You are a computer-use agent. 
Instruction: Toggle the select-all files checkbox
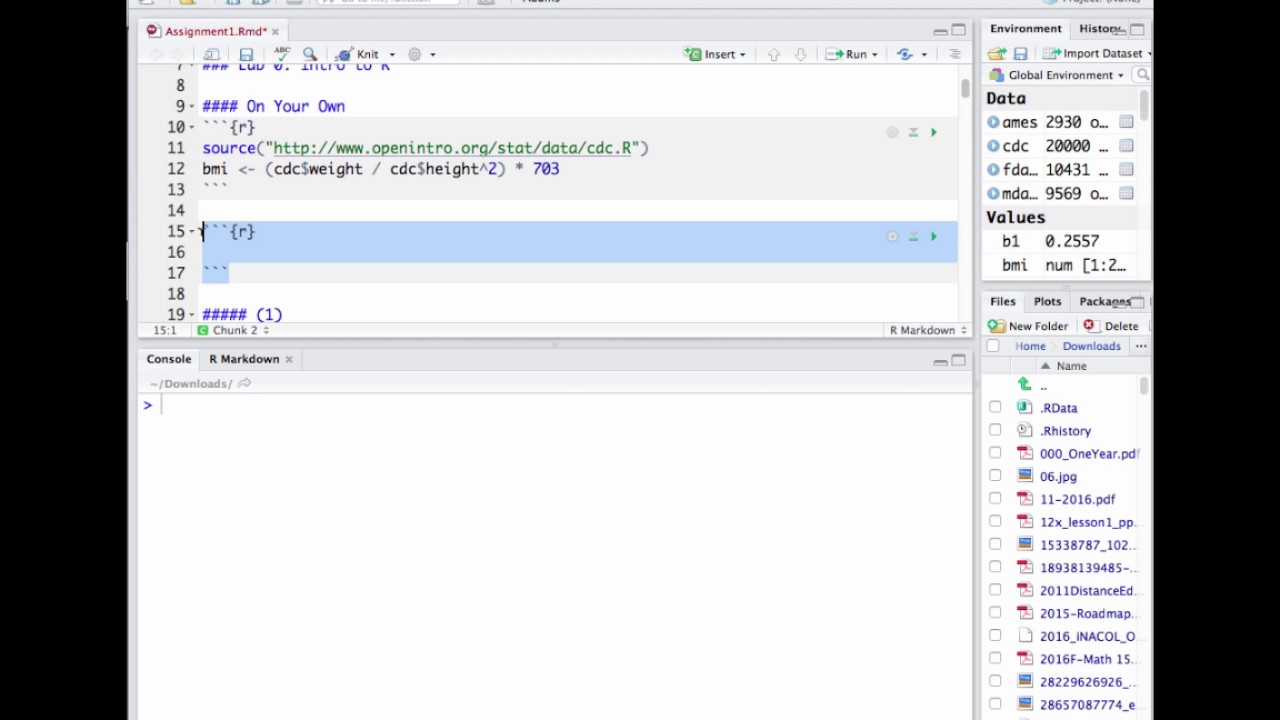[x=993, y=346]
